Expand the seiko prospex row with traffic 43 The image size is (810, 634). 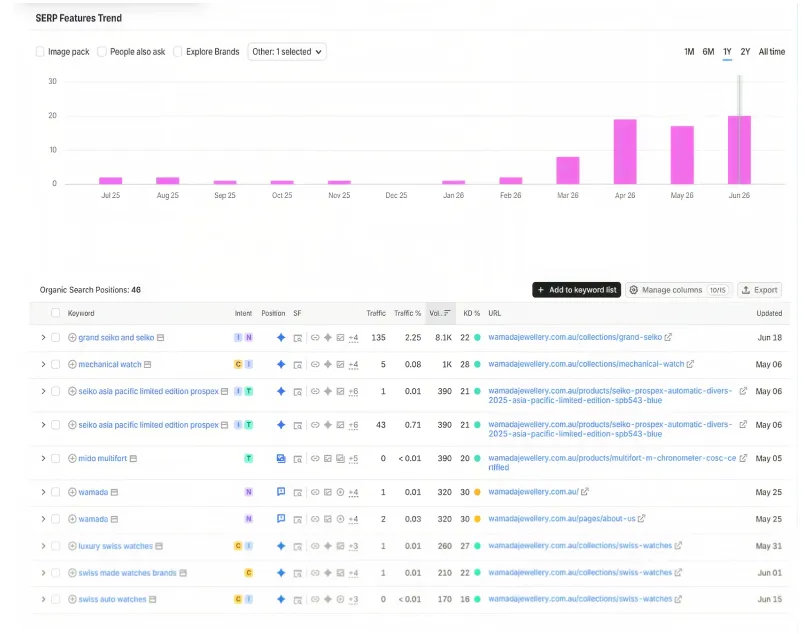43,425
